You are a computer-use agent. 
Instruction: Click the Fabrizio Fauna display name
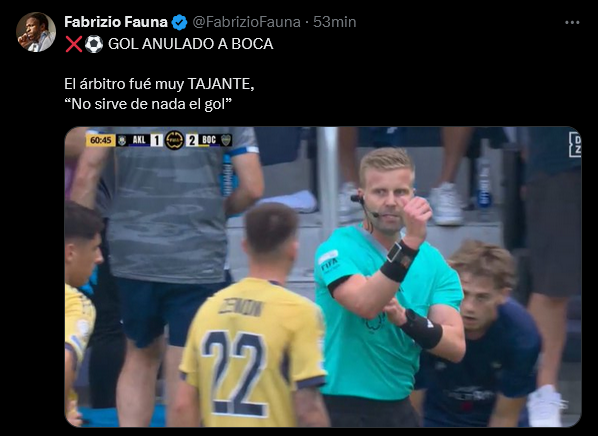(x=116, y=22)
